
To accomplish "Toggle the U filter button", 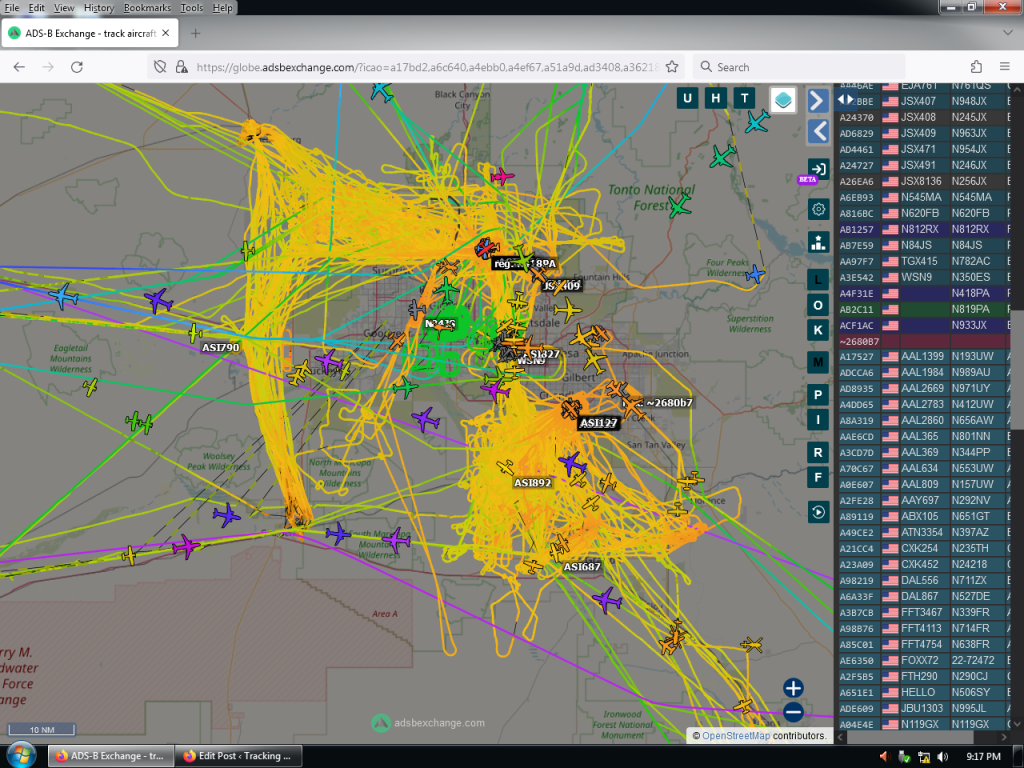I will pyautogui.click(x=687, y=99).
